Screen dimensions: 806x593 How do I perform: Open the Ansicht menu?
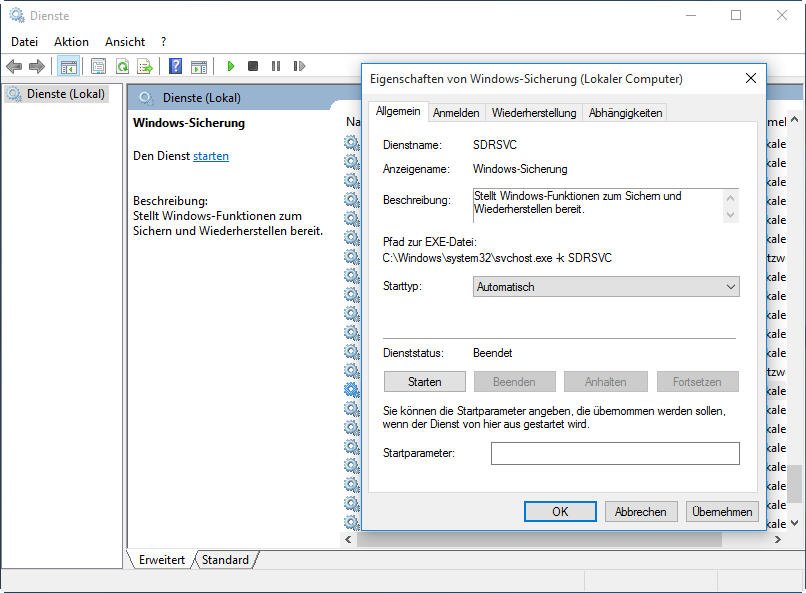tap(125, 42)
